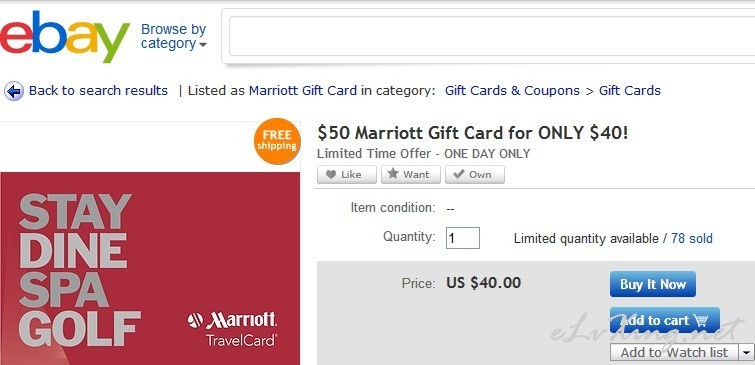755x365 pixels.
Task: Toggle the Own button
Action: click(x=475, y=175)
